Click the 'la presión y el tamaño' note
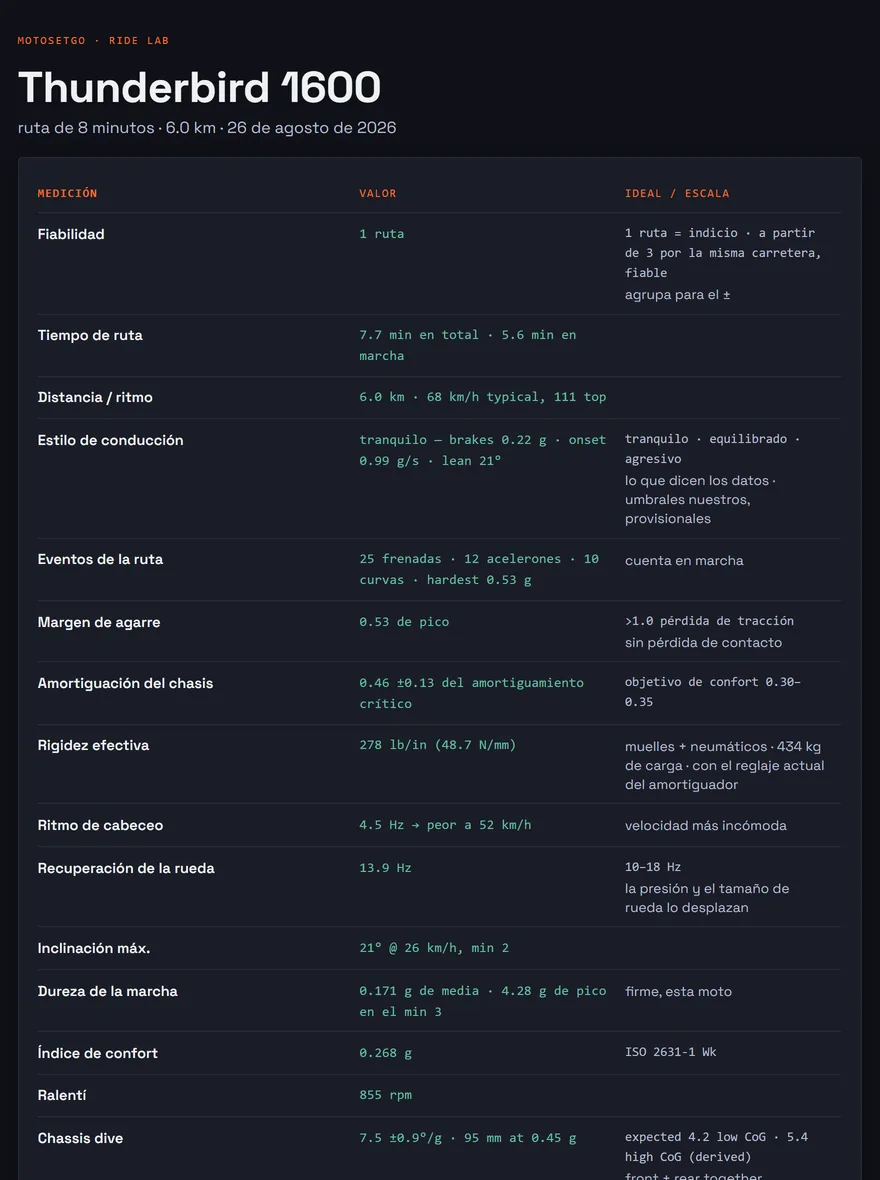The width and height of the screenshot is (880, 1180). (707, 898)
